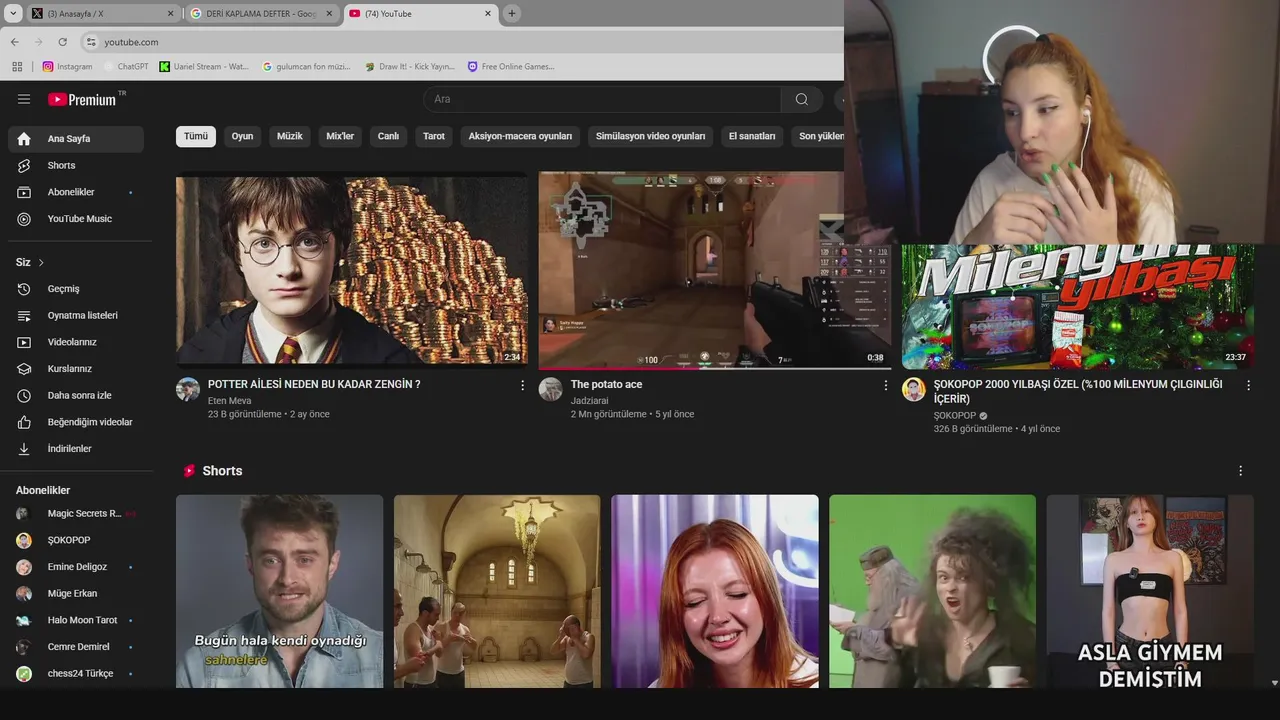Open Magic Secrets subscription channel

coord(76,514)
